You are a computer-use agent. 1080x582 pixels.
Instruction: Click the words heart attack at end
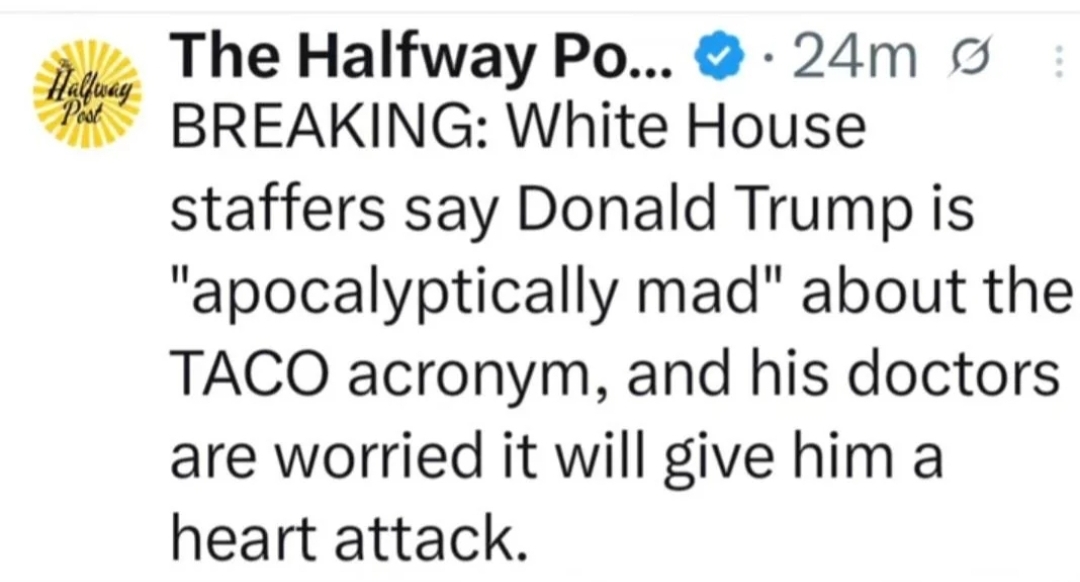[x=350, y=539]
